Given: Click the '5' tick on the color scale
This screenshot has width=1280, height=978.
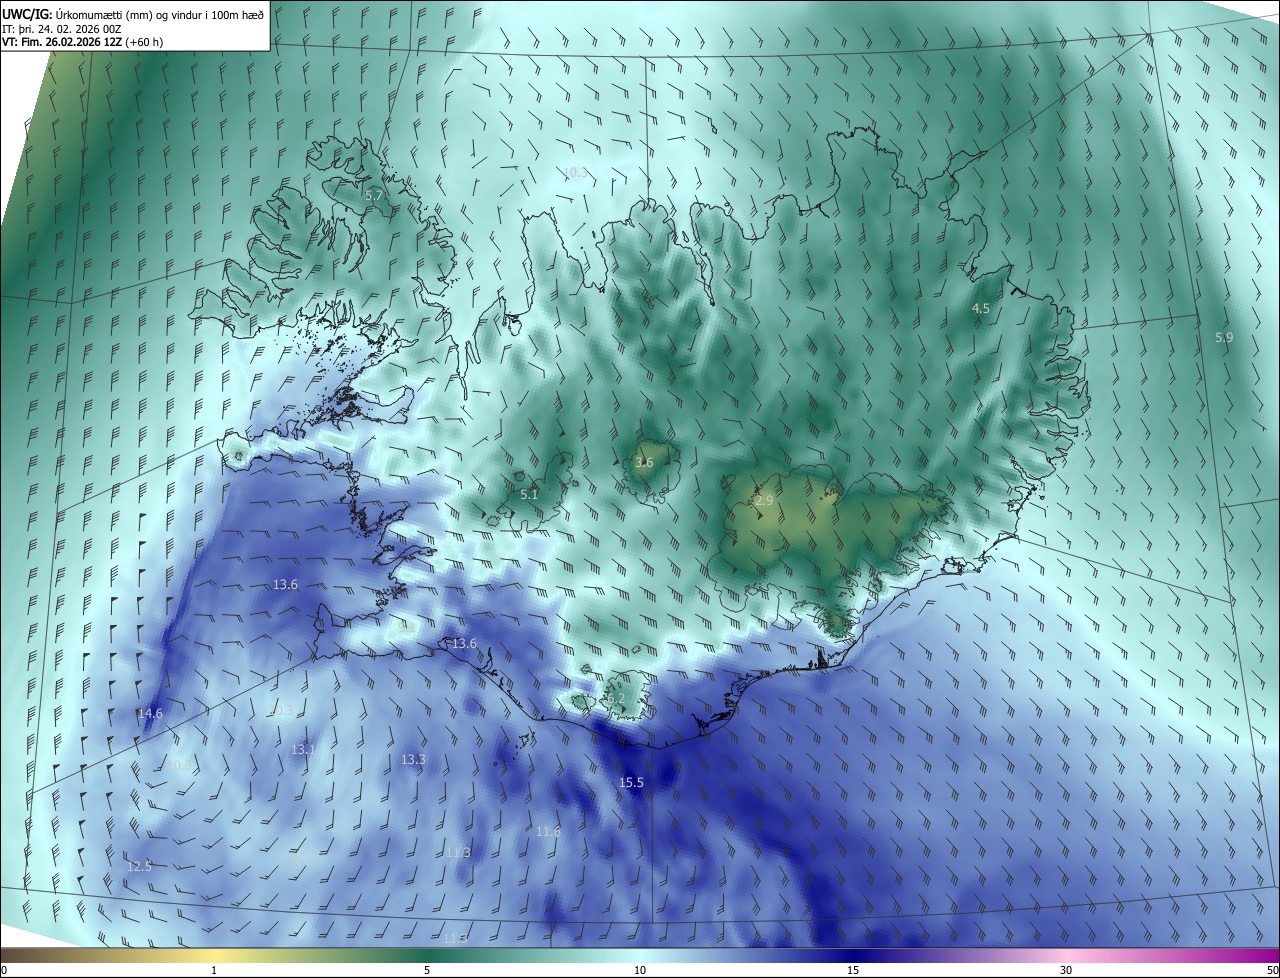Looking at the screenshot, I should 427,970.
